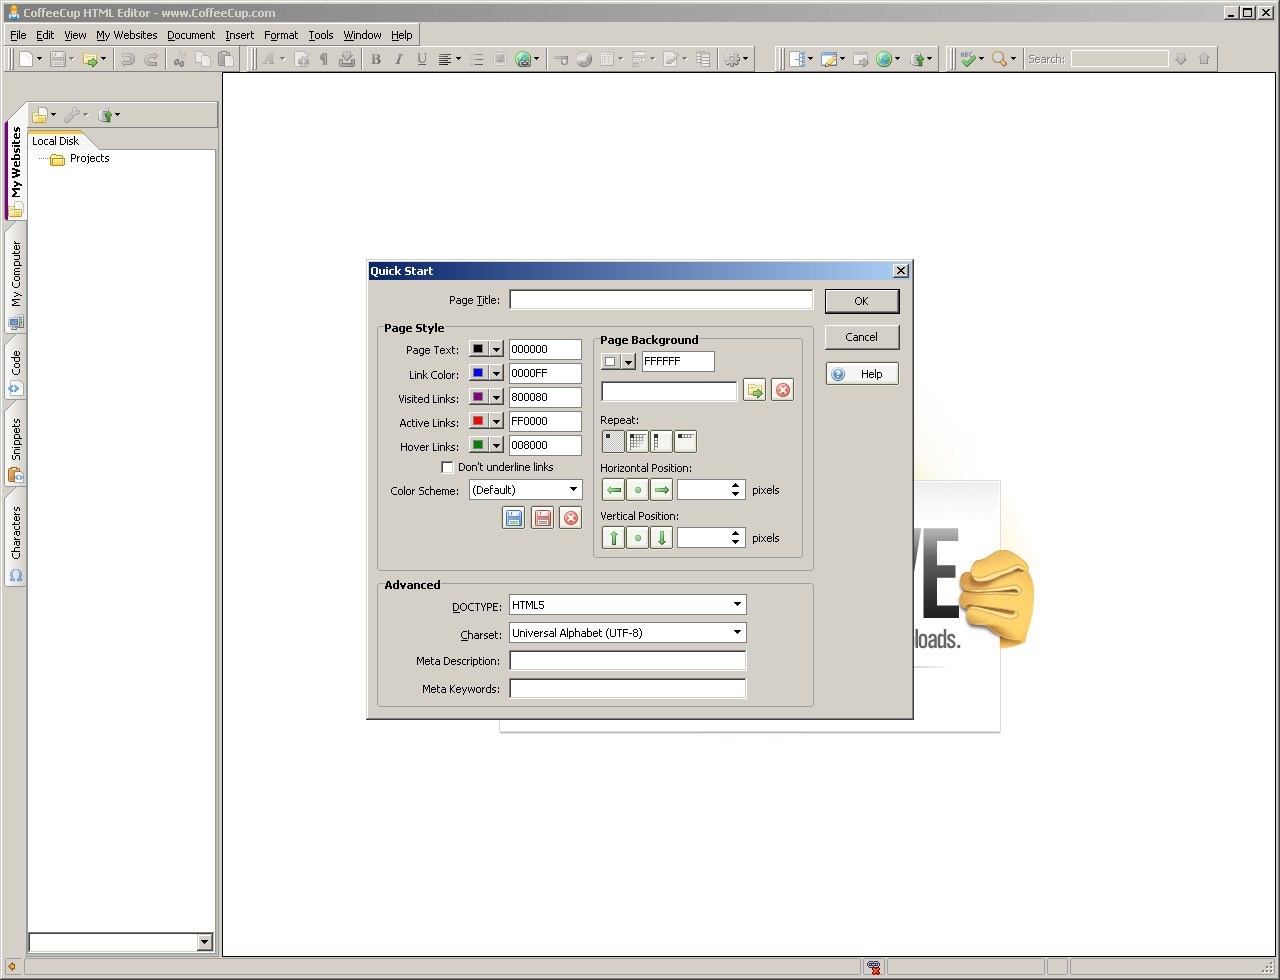Select the Projects folder in tree
1280x980 pixels.
tap(80, 159)
